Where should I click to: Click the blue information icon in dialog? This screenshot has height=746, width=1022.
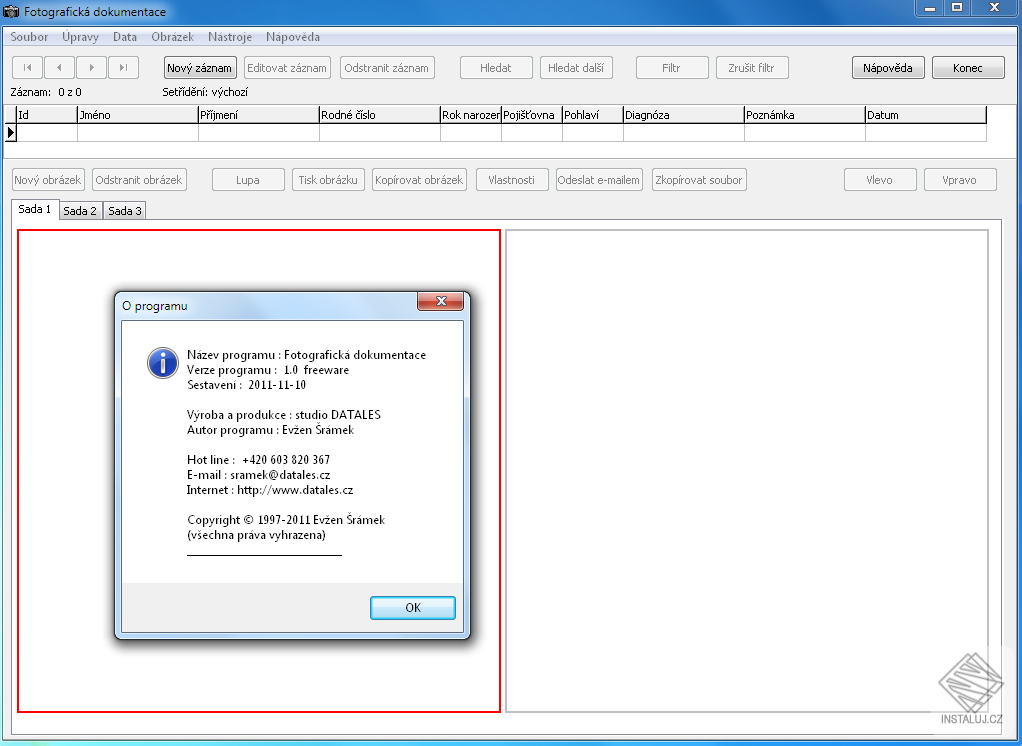[x=162, y=362]
